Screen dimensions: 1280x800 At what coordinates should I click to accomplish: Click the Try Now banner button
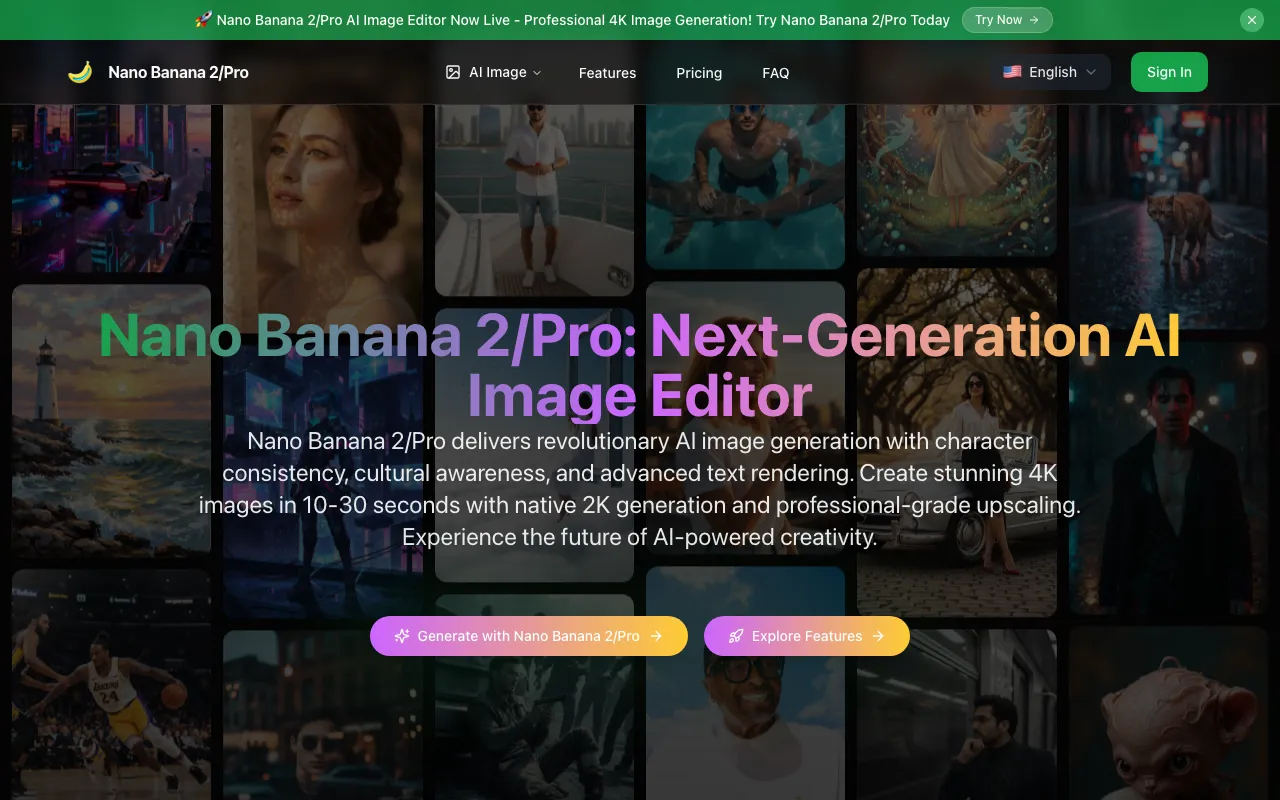click(1007, 20)
